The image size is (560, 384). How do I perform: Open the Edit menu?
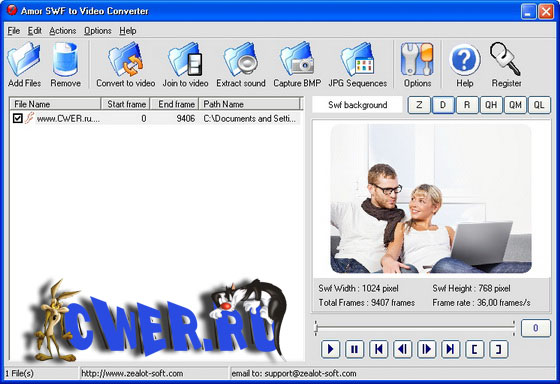point(35,31)
